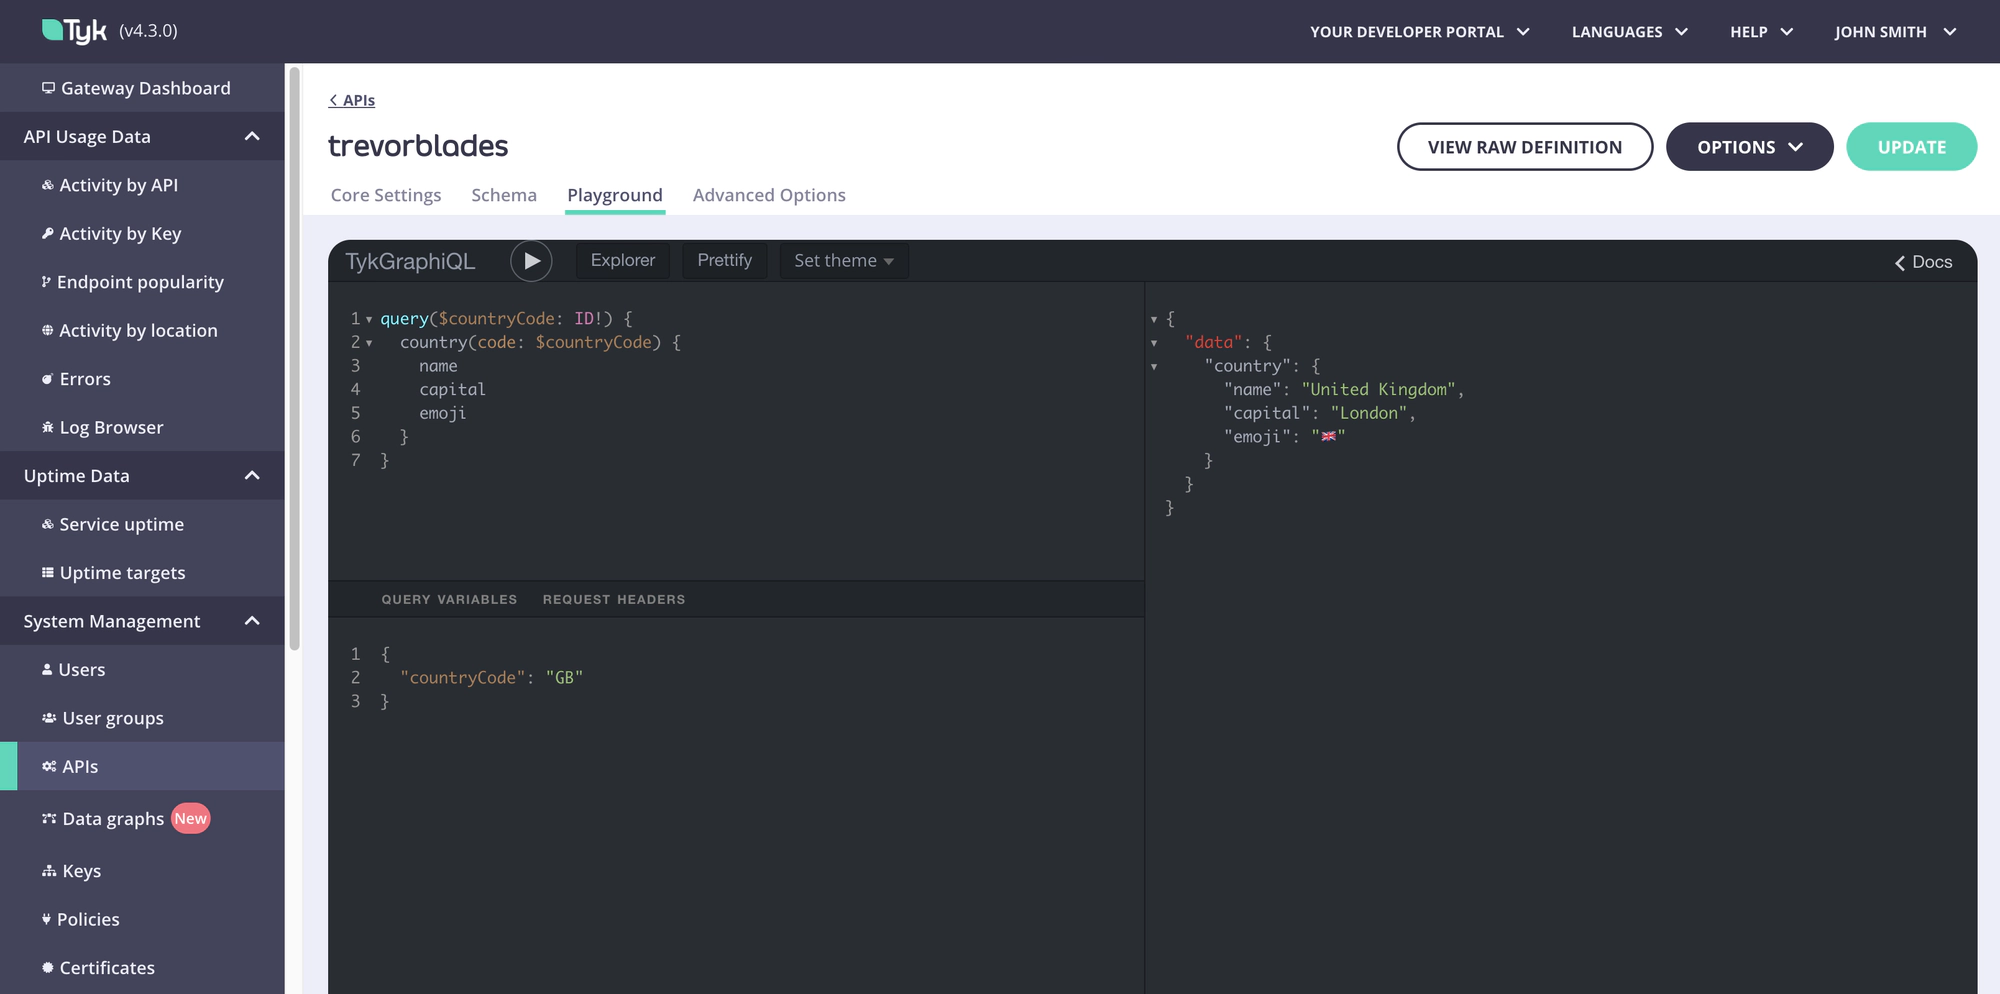Switch to the Request Headers tab
Screen dimensions: 2000x994
coord(613,599)
